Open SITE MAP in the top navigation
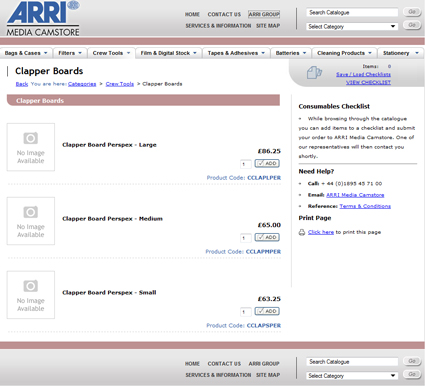 [268, 26]
